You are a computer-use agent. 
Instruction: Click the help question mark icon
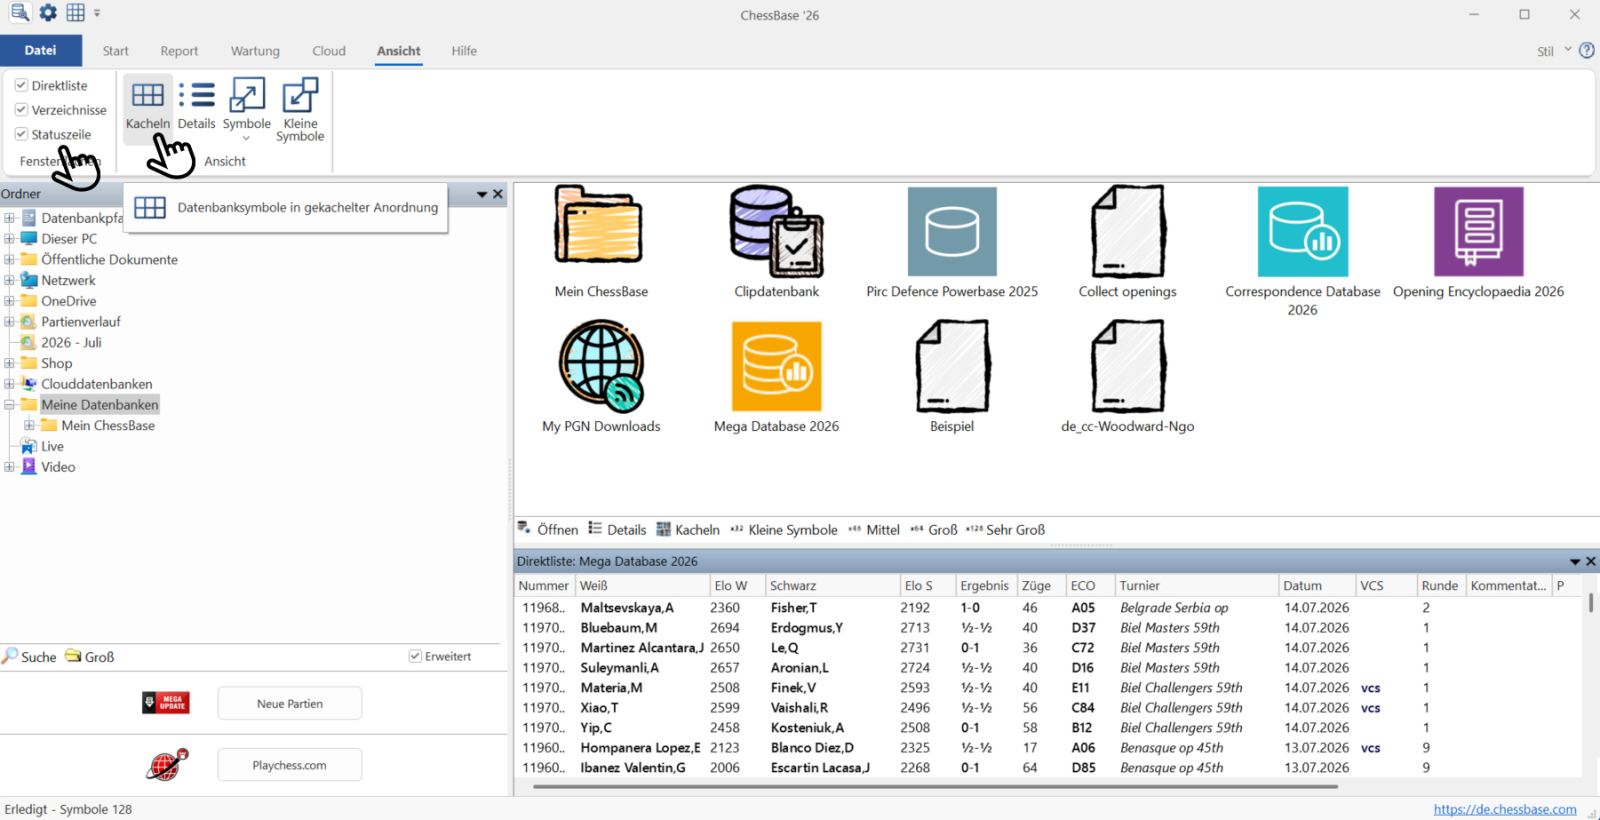pyautogui.click(x=1586, y=50)
